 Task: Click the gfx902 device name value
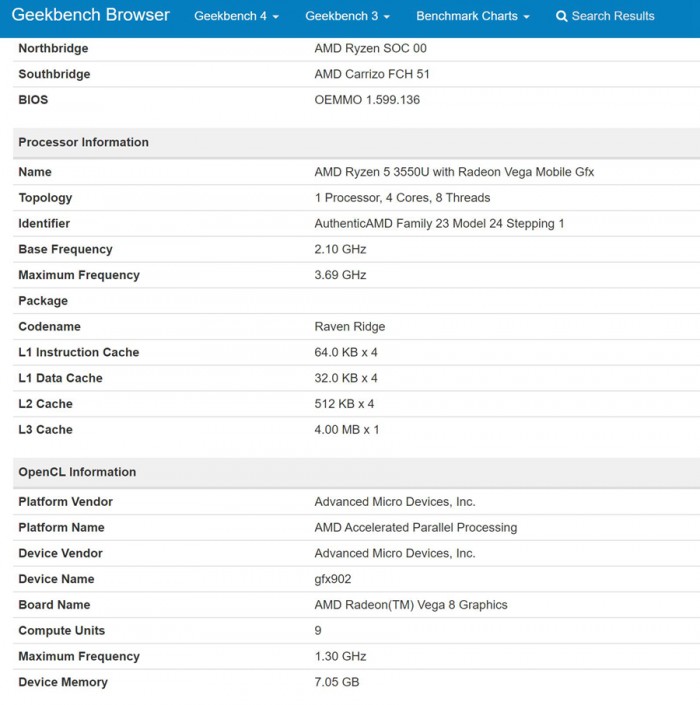(x=332, y=579)
